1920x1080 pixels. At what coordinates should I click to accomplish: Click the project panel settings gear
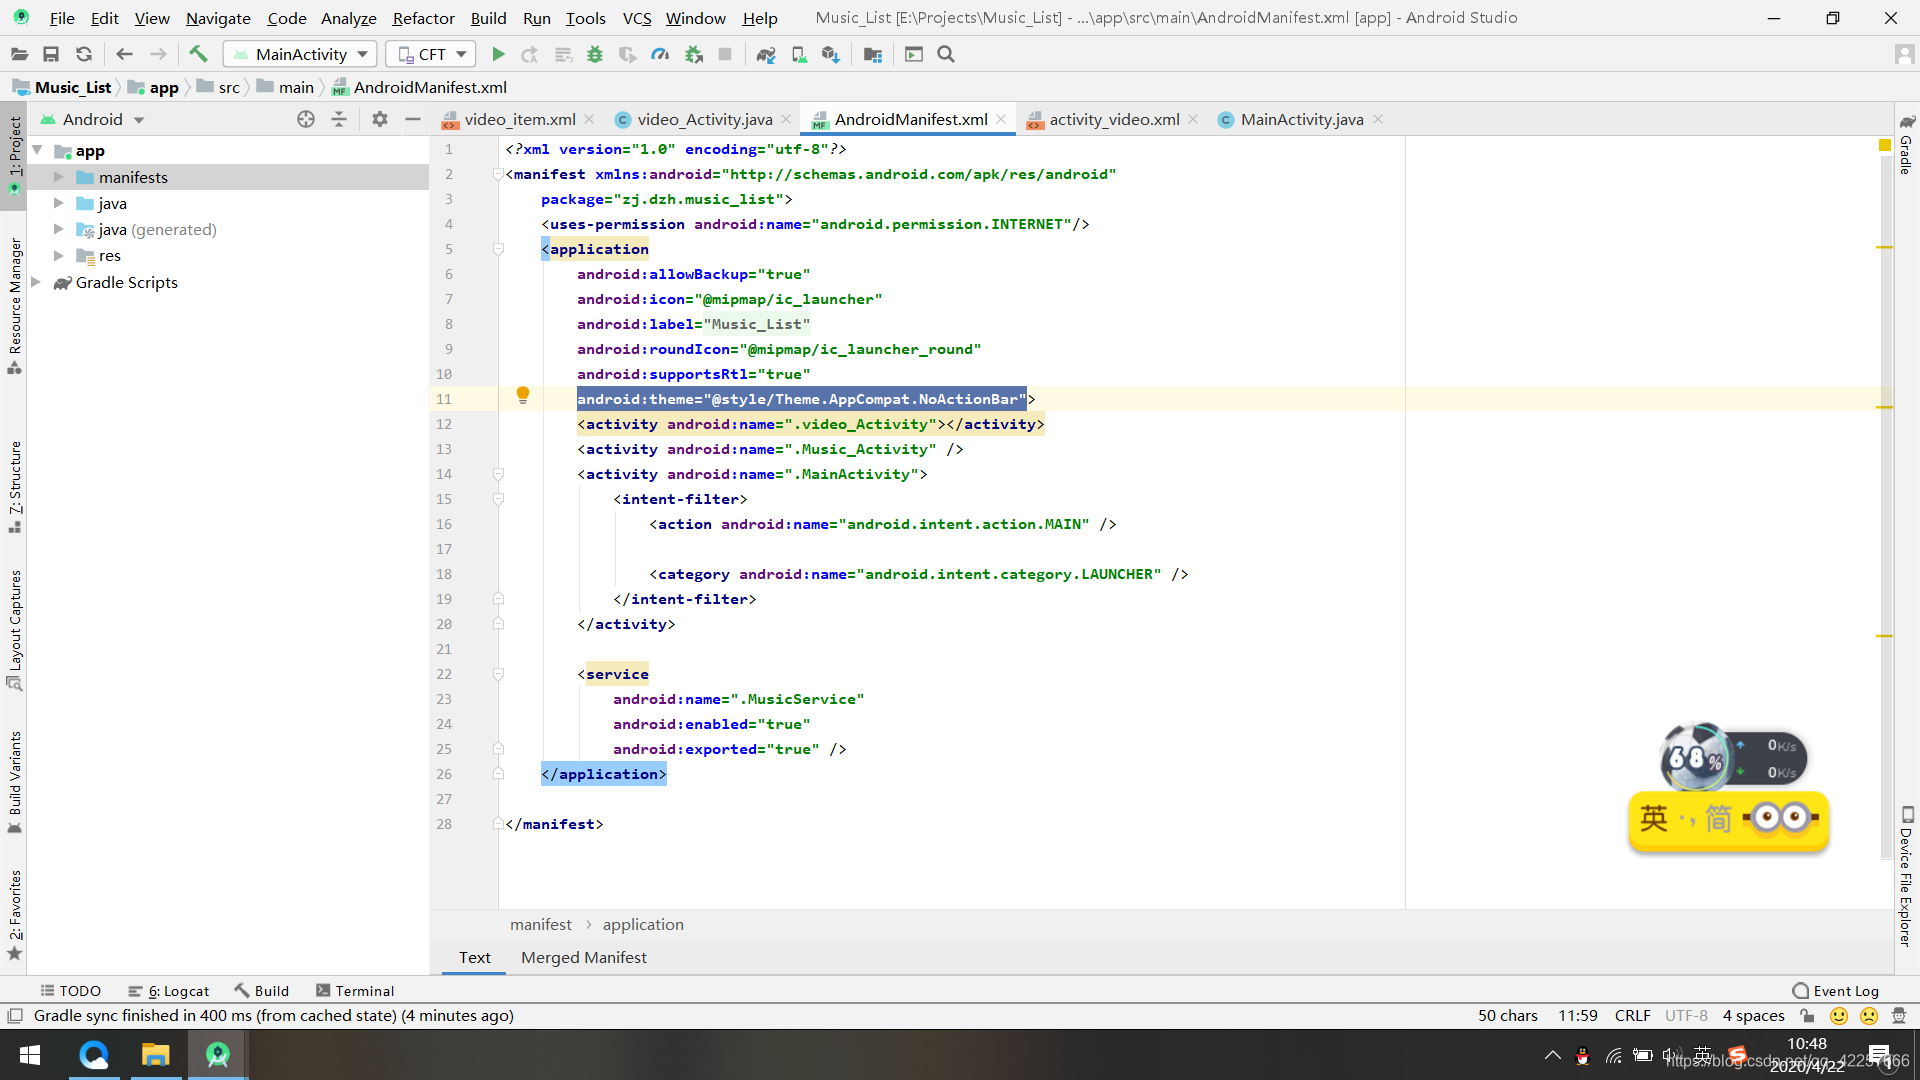379,119
